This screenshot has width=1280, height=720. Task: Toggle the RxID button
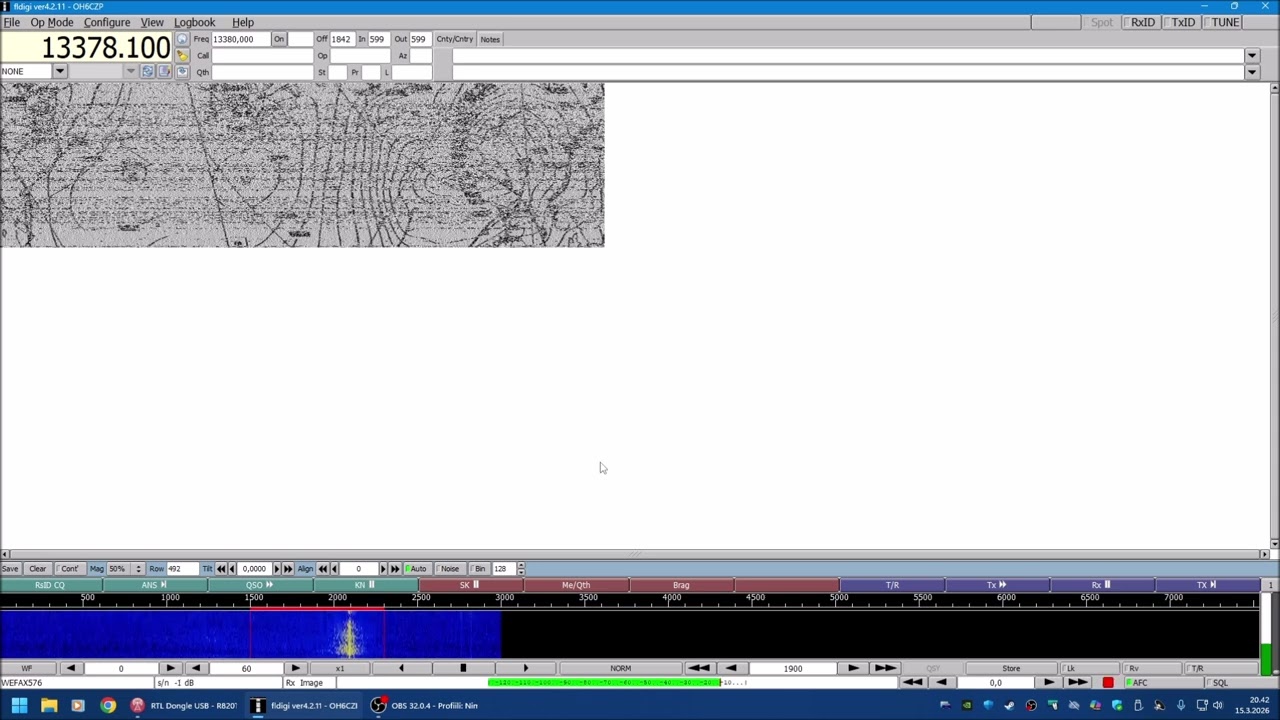1142,22
